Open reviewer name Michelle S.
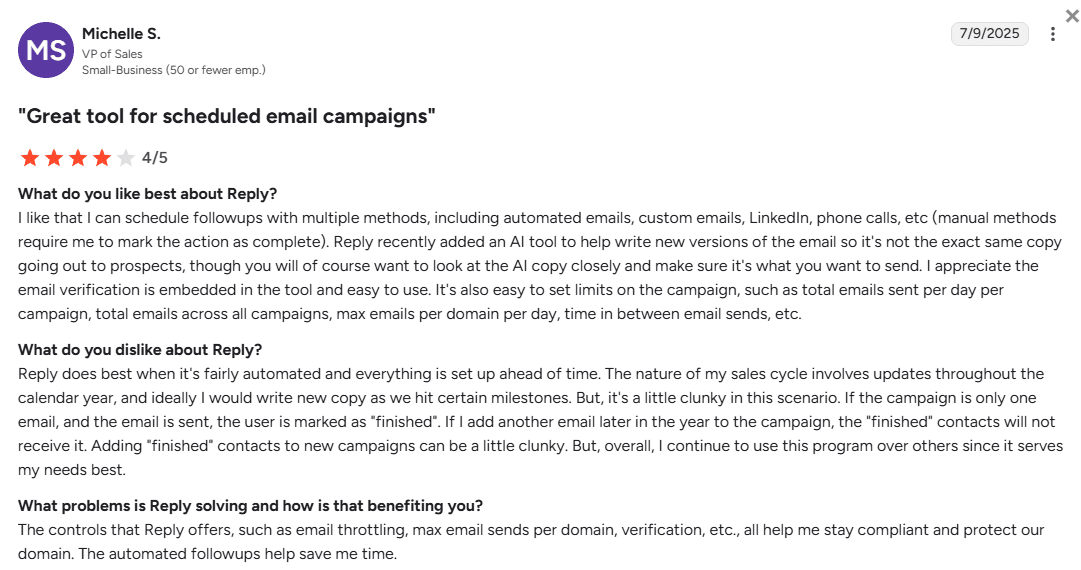This screenshot has width=1081, height=570. 121,34
